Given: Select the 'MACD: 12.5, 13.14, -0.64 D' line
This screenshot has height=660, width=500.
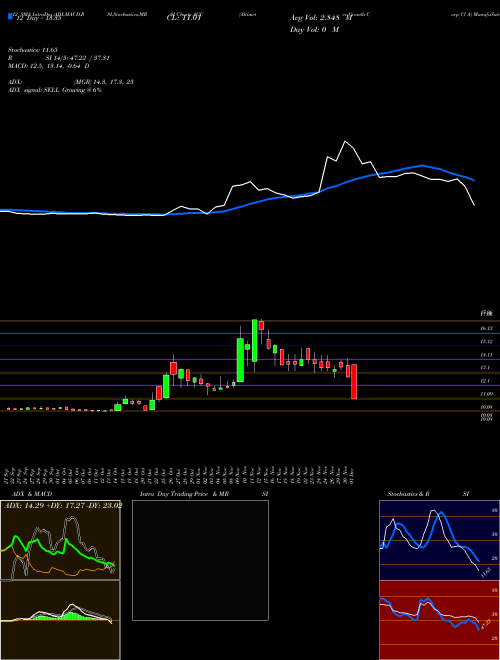Looking at the screenshot, I should coord(48,66).
